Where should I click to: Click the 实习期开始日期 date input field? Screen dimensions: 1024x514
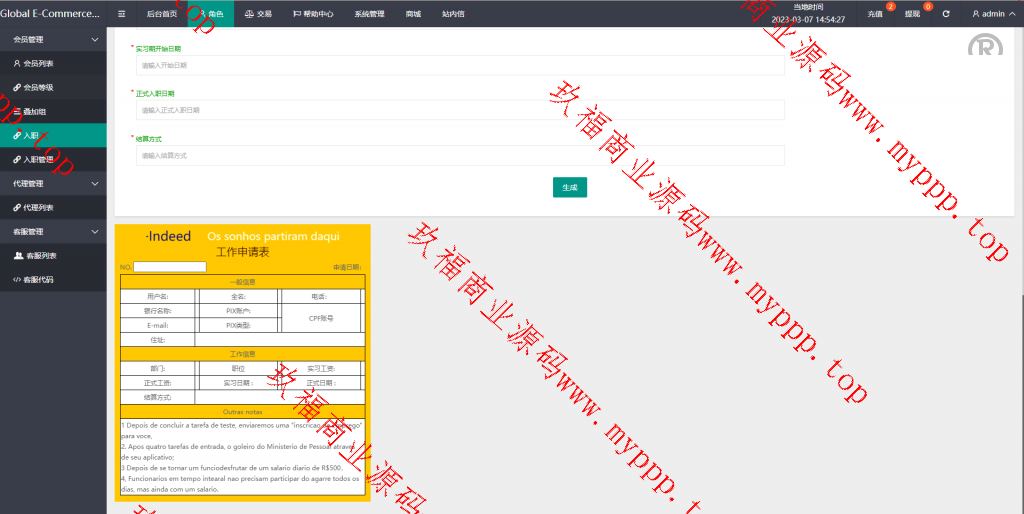click(460, 65)
